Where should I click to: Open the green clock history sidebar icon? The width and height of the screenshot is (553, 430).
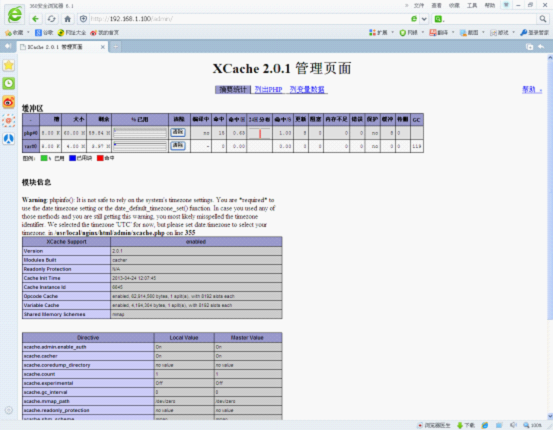pyautogui.click(x=9, y=84)
